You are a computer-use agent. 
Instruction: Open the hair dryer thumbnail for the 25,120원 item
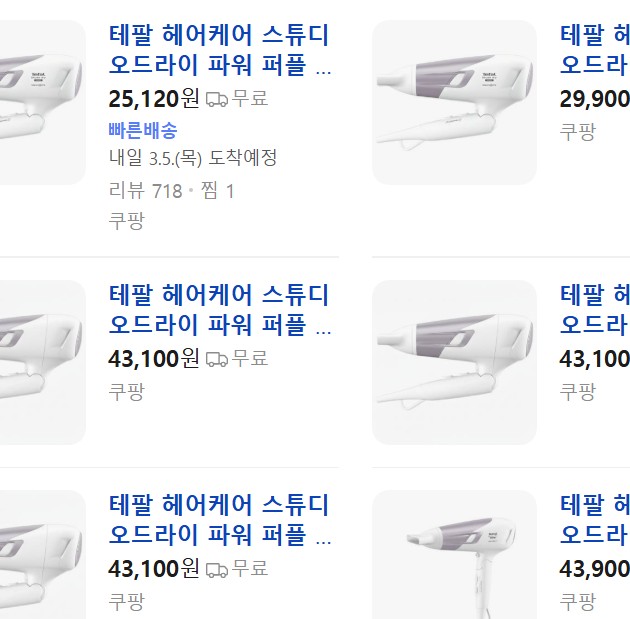coord(42,100)
